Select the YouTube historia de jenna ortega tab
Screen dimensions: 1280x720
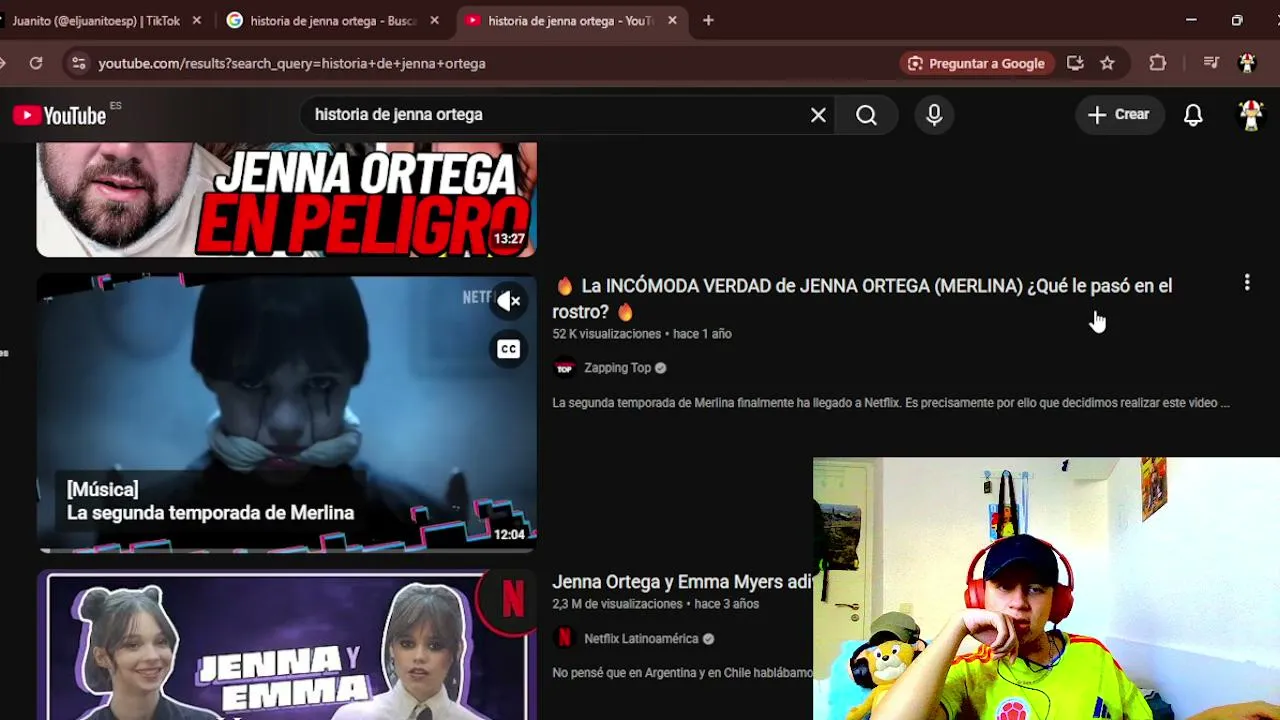[x=572, y=20]
